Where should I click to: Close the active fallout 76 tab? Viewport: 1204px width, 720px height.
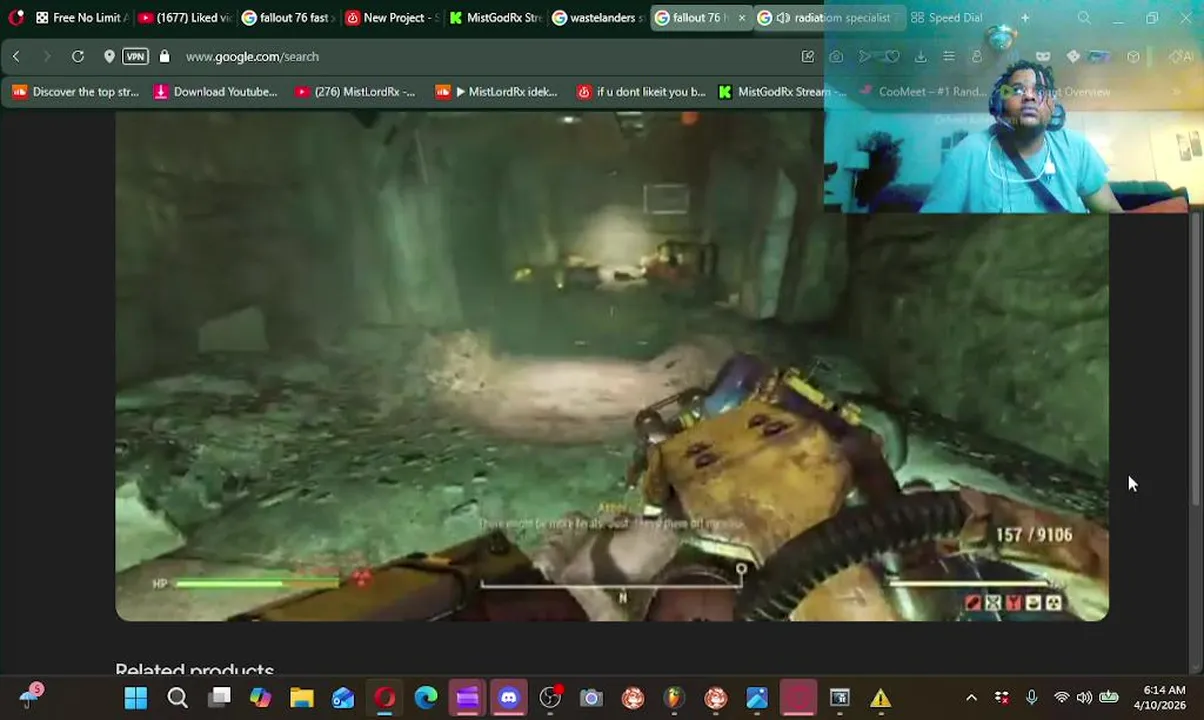pyautogui.click(x=741, y=18)
